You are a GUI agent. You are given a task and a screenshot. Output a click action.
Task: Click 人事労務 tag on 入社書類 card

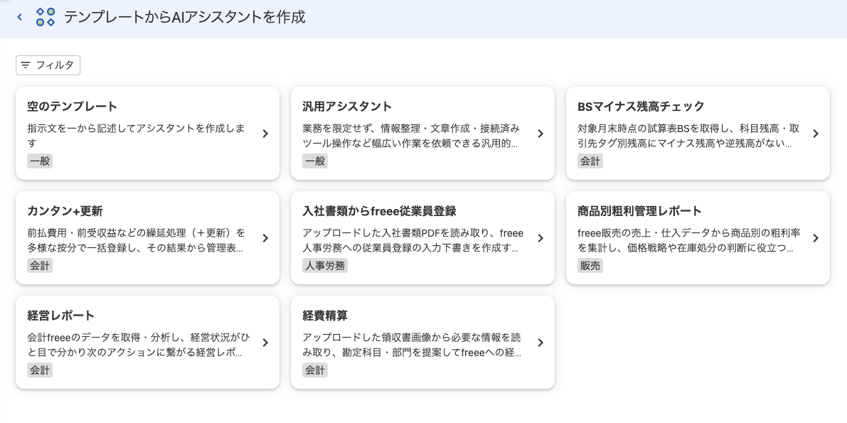click(x=325, y=266)
